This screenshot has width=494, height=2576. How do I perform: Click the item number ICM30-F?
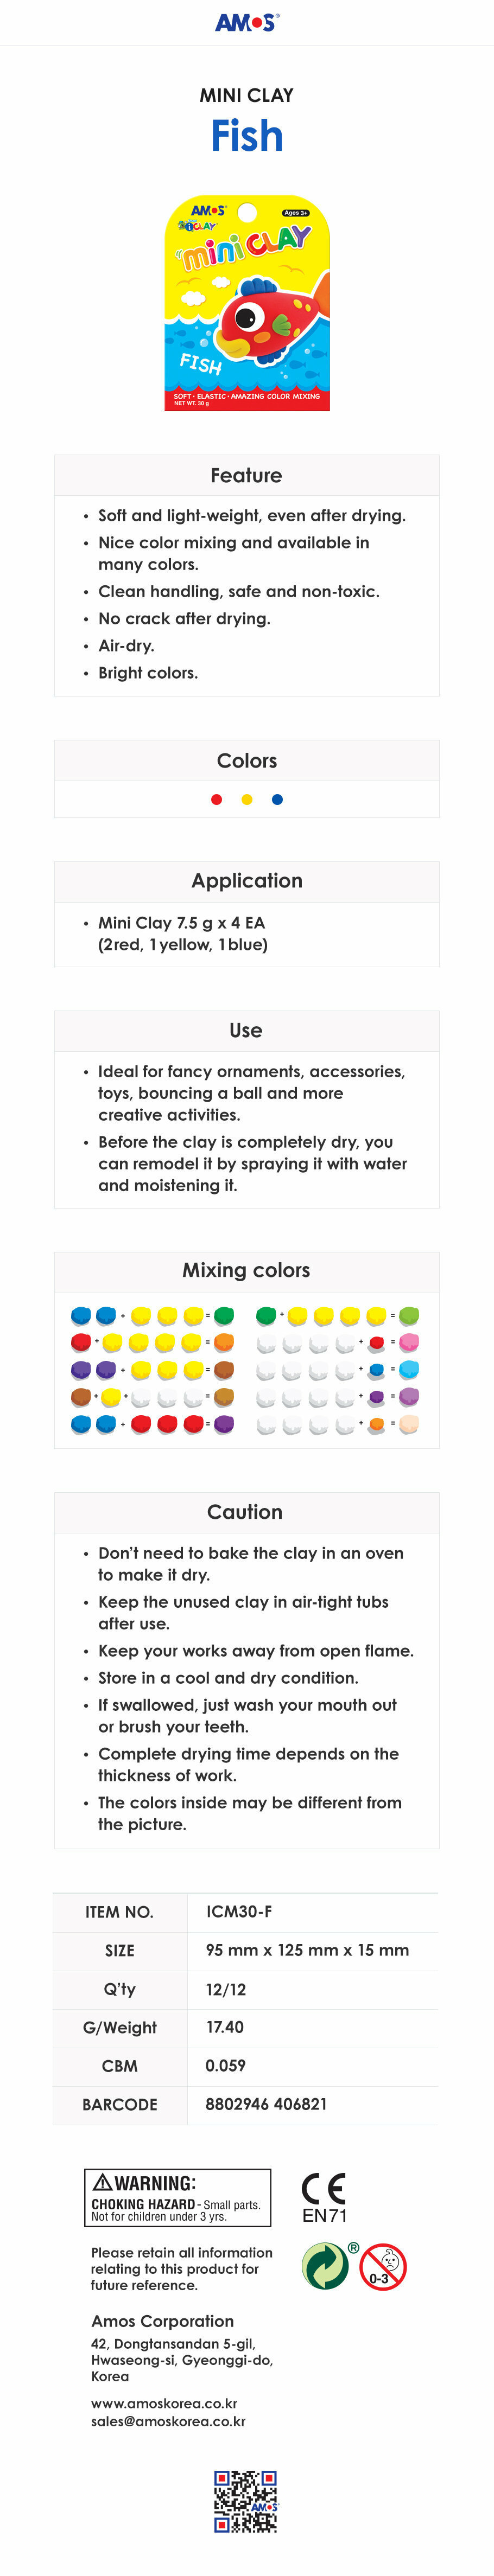[239, 1911]
